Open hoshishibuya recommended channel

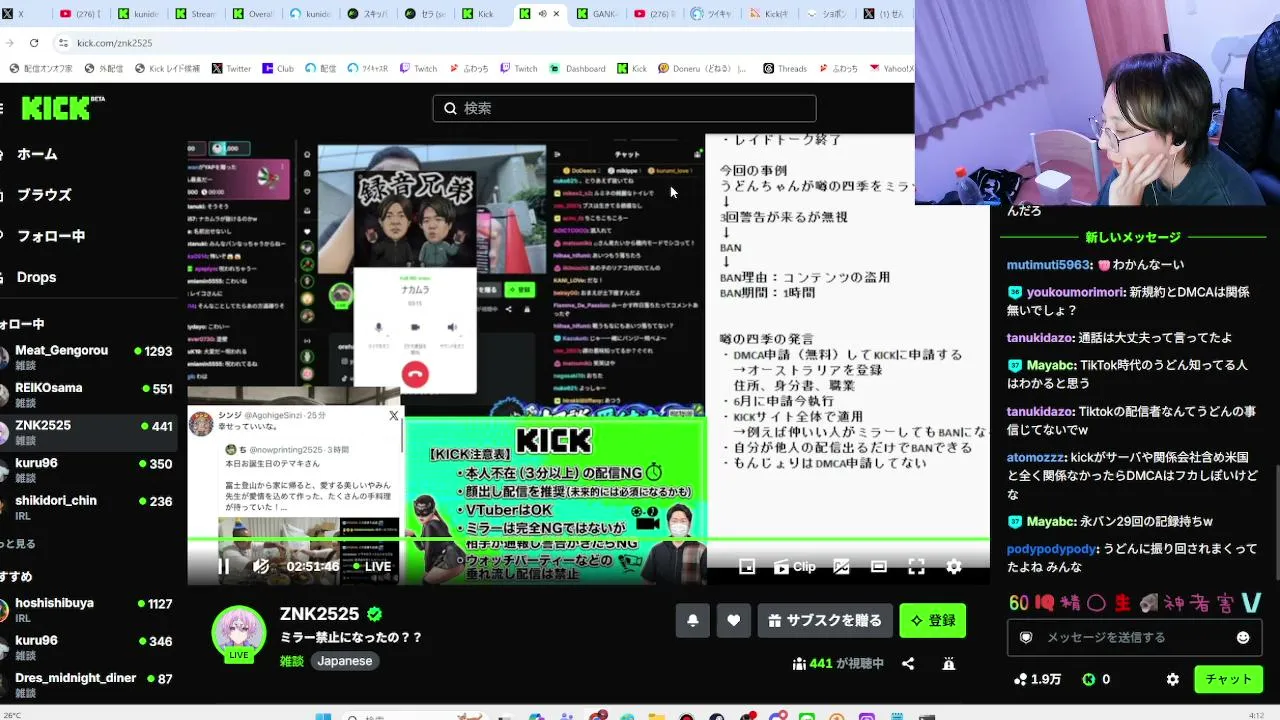pos(88,610)
